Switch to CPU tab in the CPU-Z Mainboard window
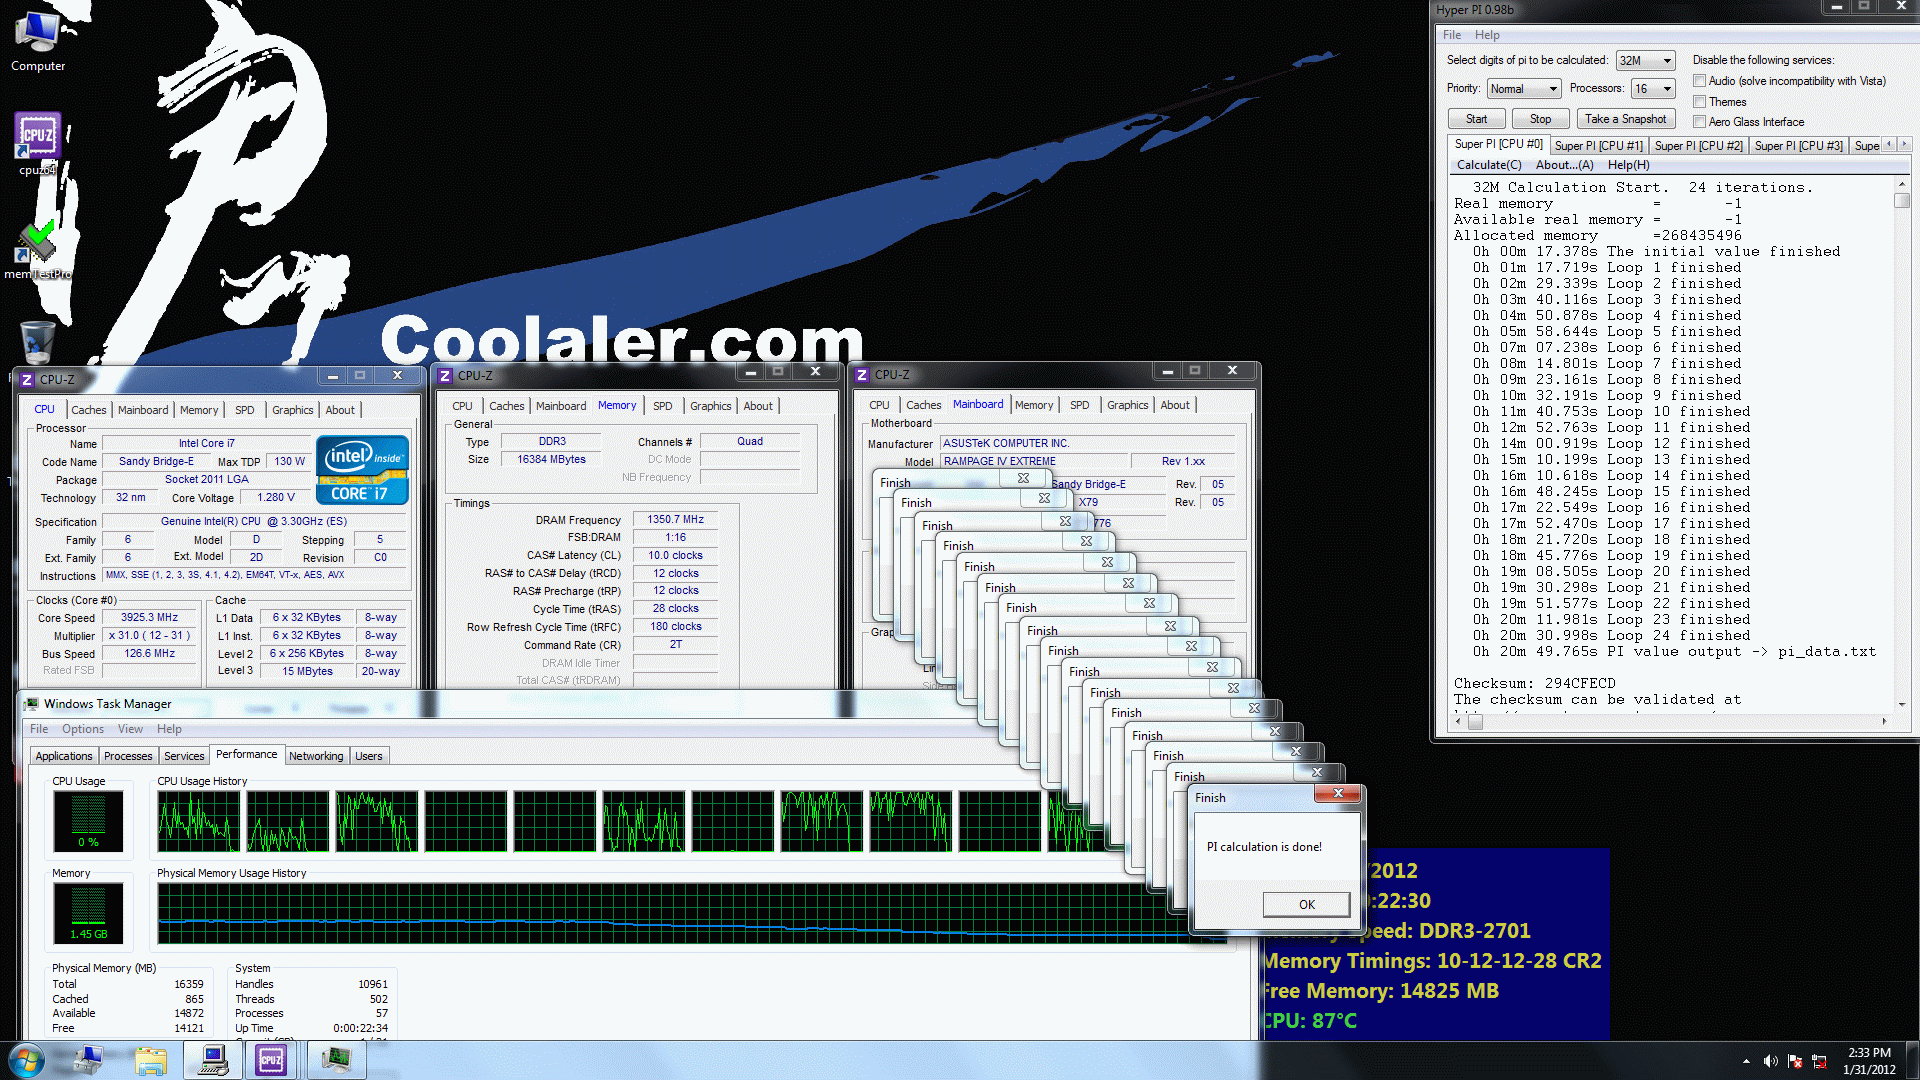 (x=879, y=405)
